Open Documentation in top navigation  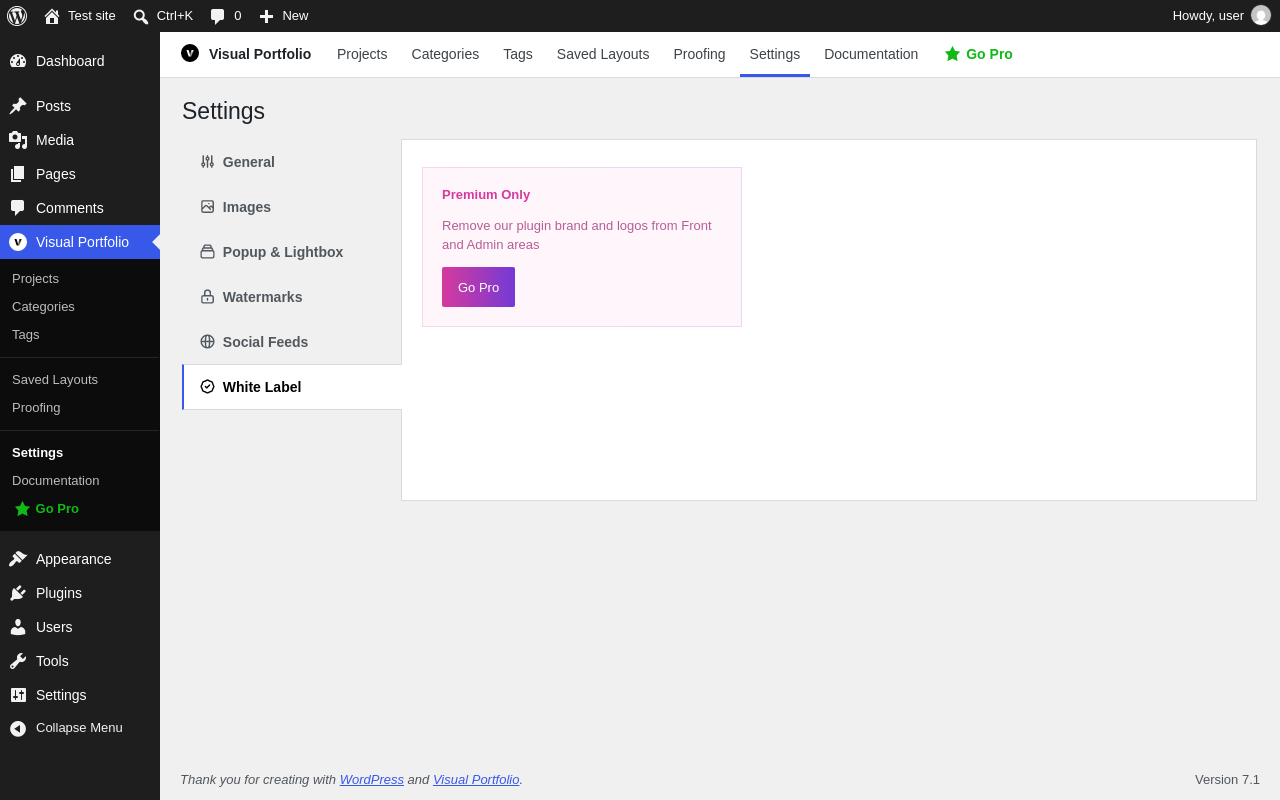[871, 54]
